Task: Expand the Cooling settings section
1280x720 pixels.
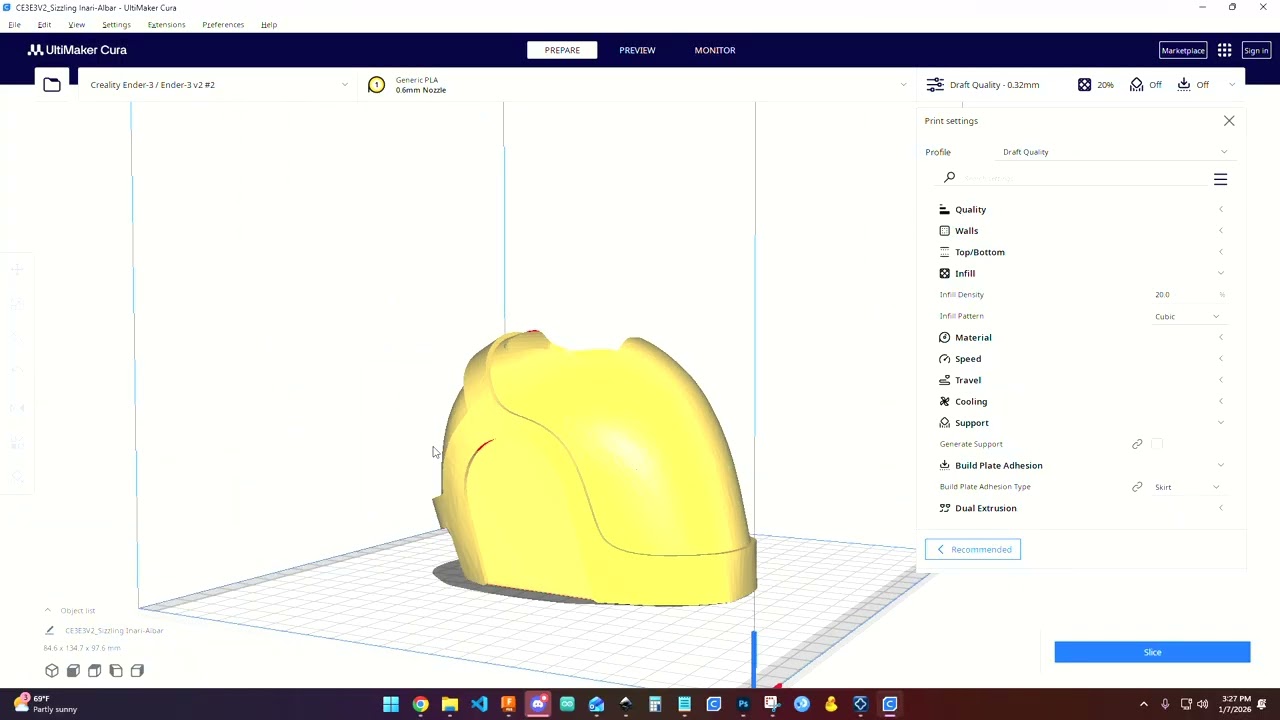Action: pos(1082,402)
